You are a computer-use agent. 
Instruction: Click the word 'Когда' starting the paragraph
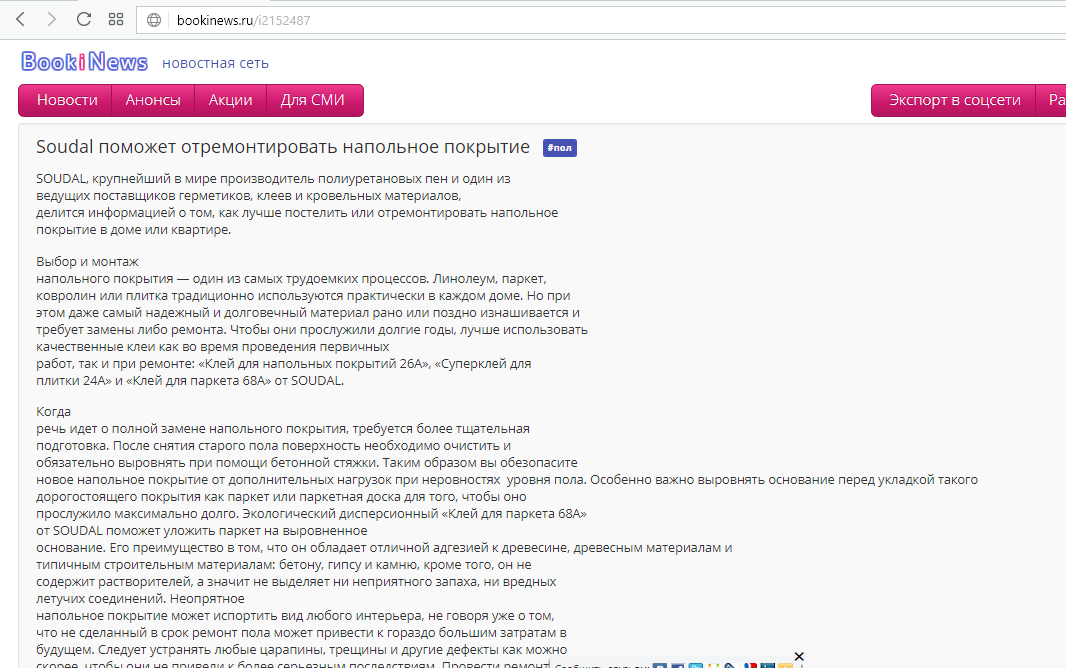click(x=53, y=412)
